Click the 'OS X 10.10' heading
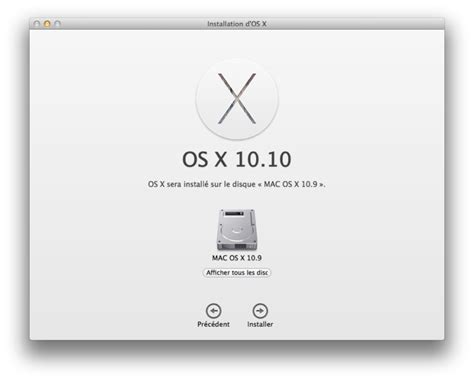The image size is (474, 381). pyautogui.click(x=237, y=159)
